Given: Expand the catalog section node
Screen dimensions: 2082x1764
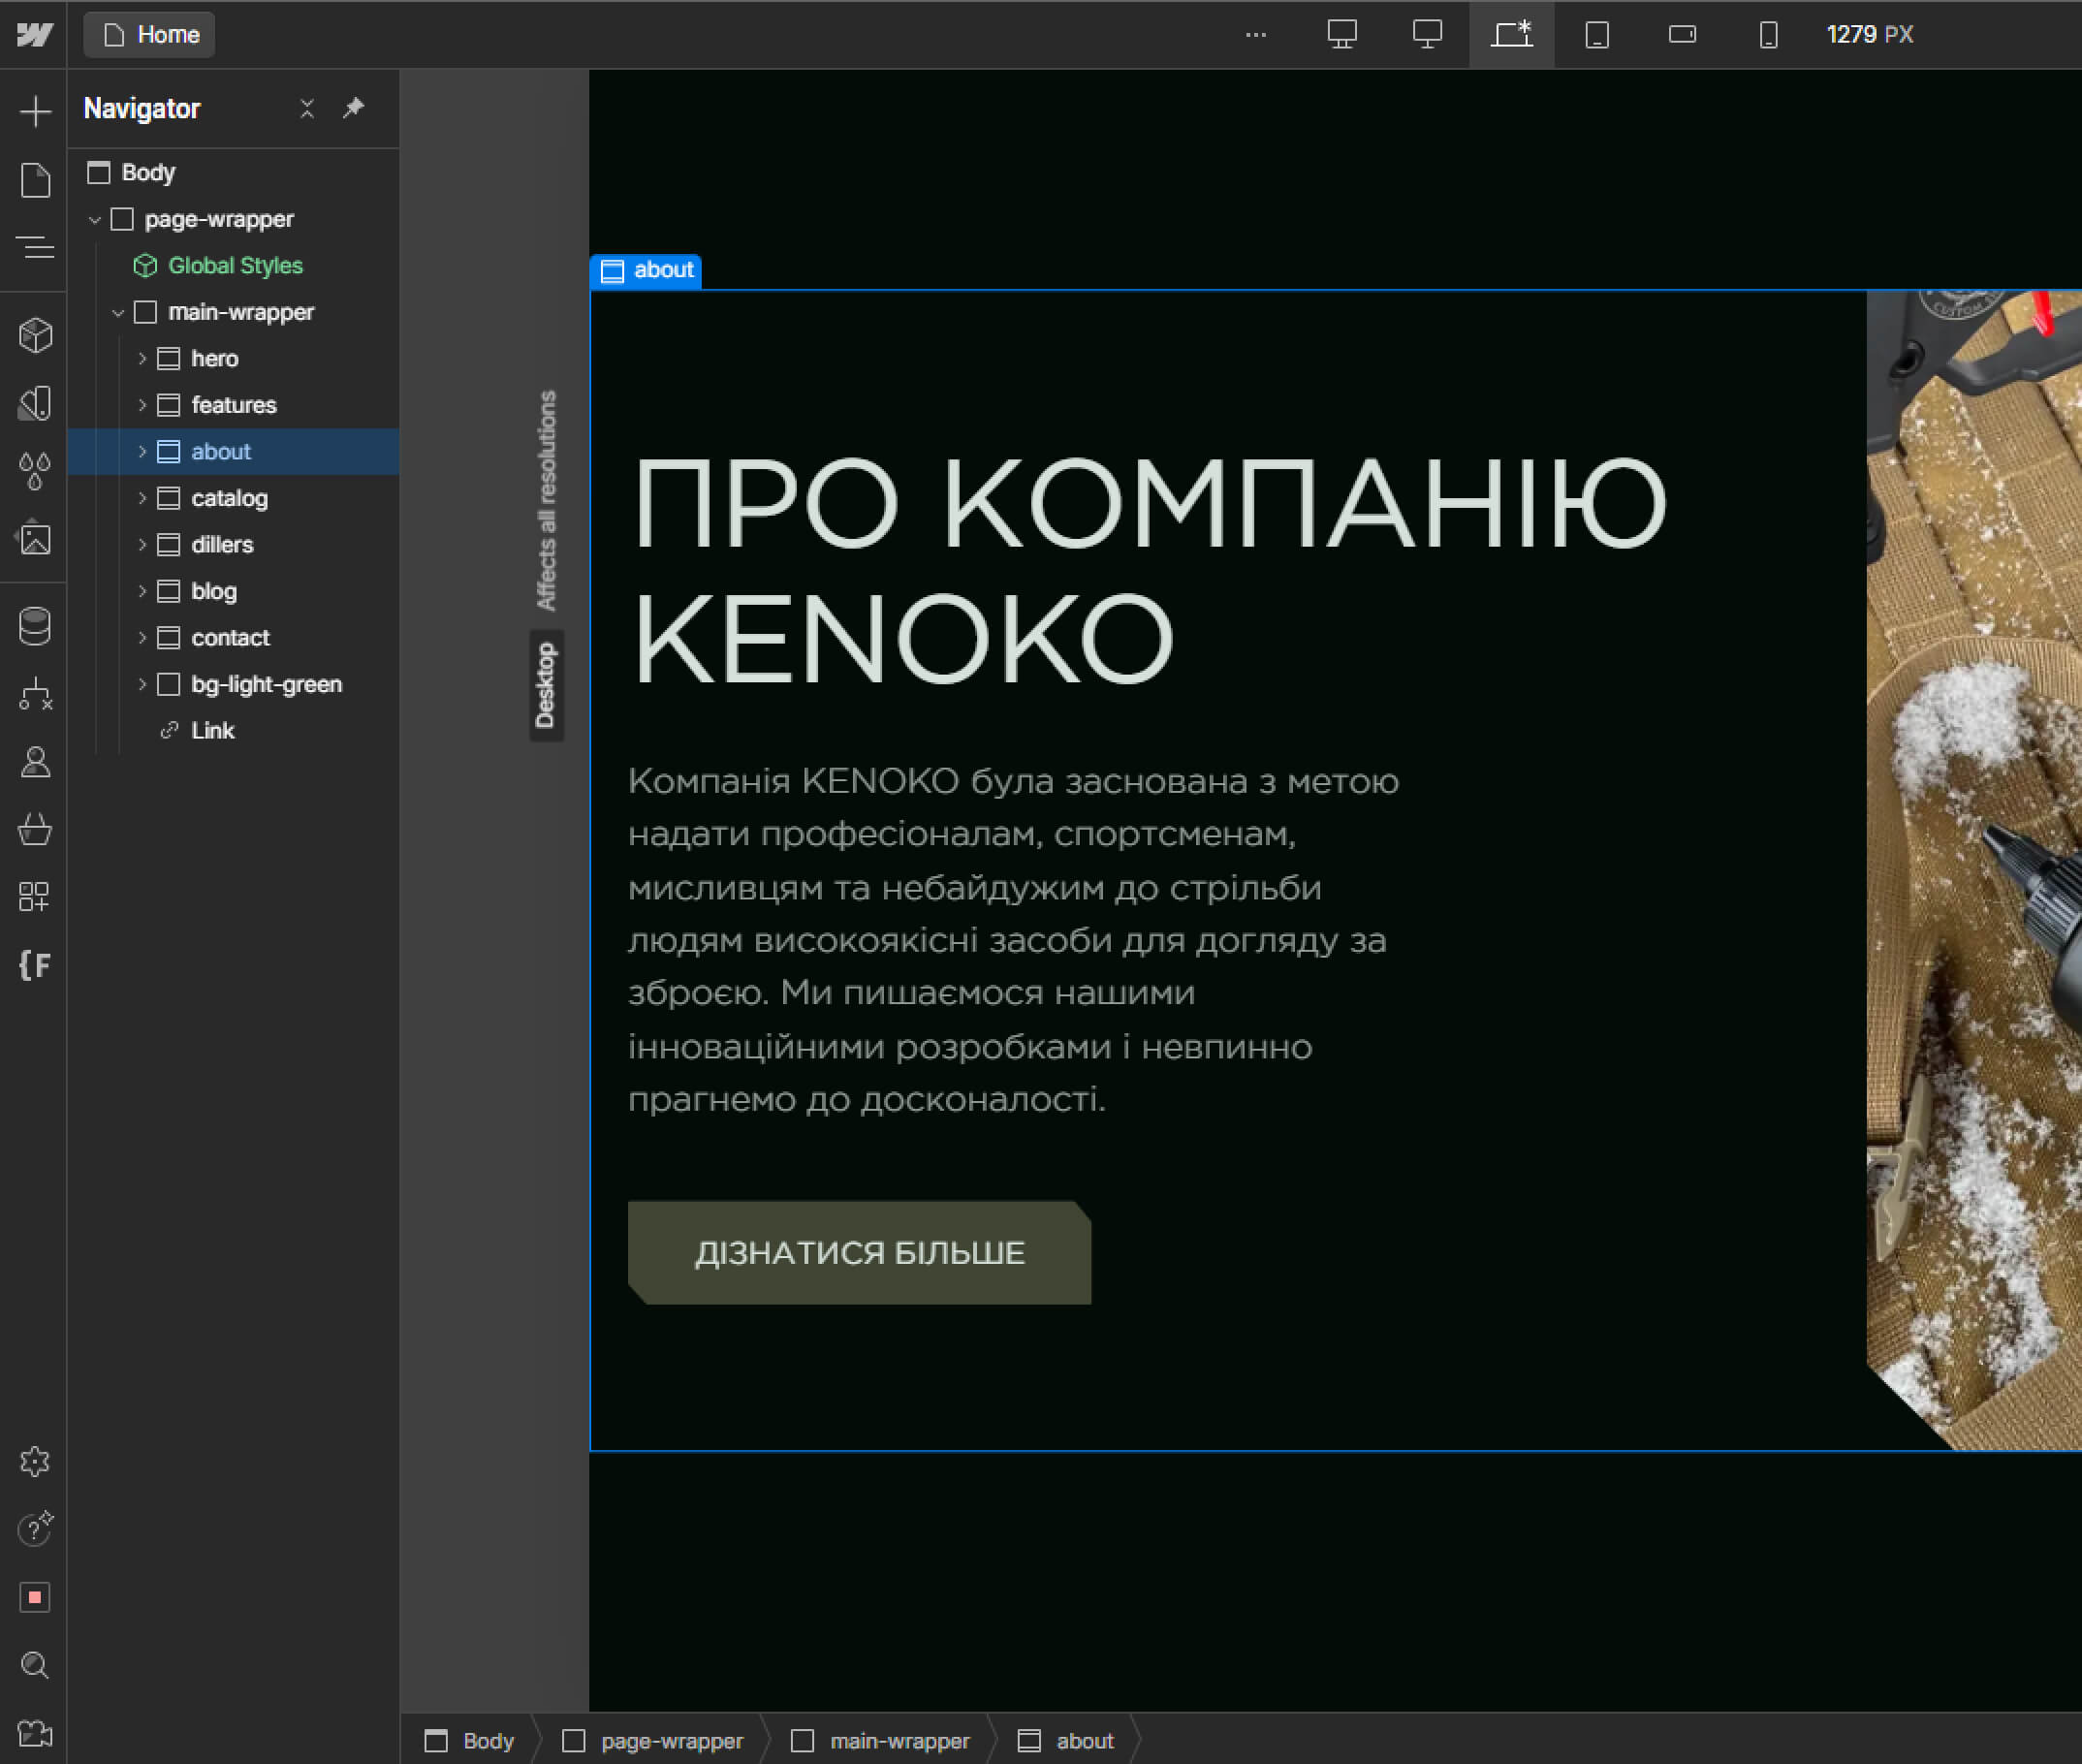Looking at the screenshot, I should tap(142, 498).
